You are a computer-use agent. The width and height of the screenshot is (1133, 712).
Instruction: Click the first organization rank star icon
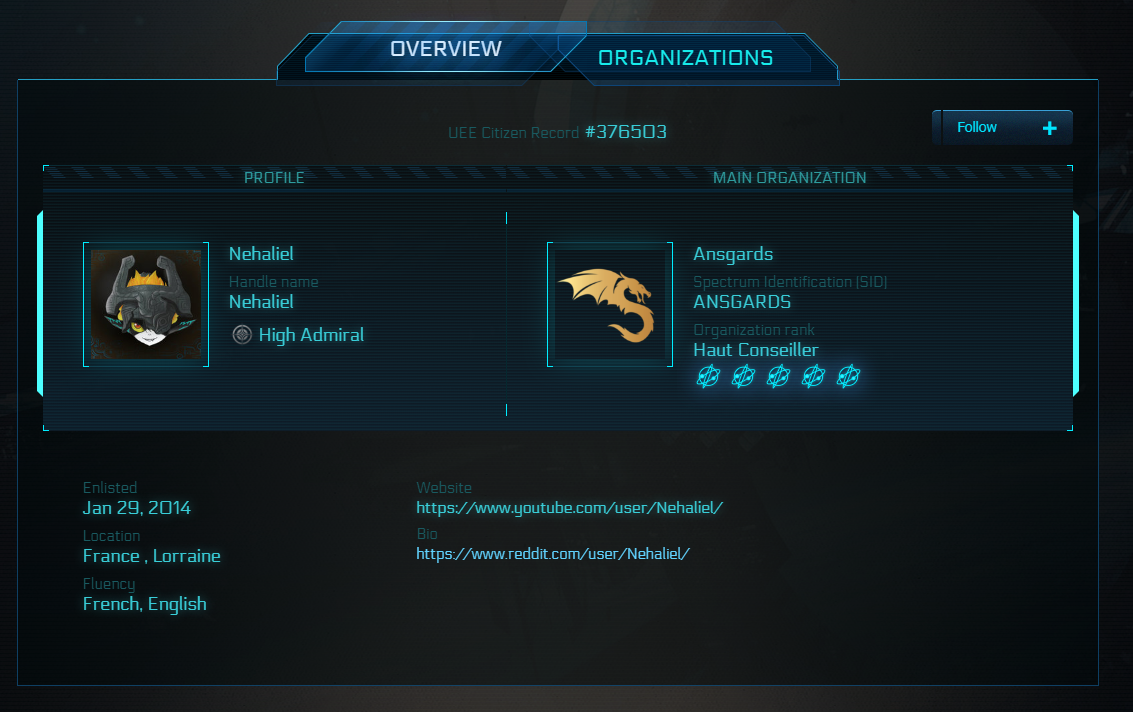click(708, 377)
